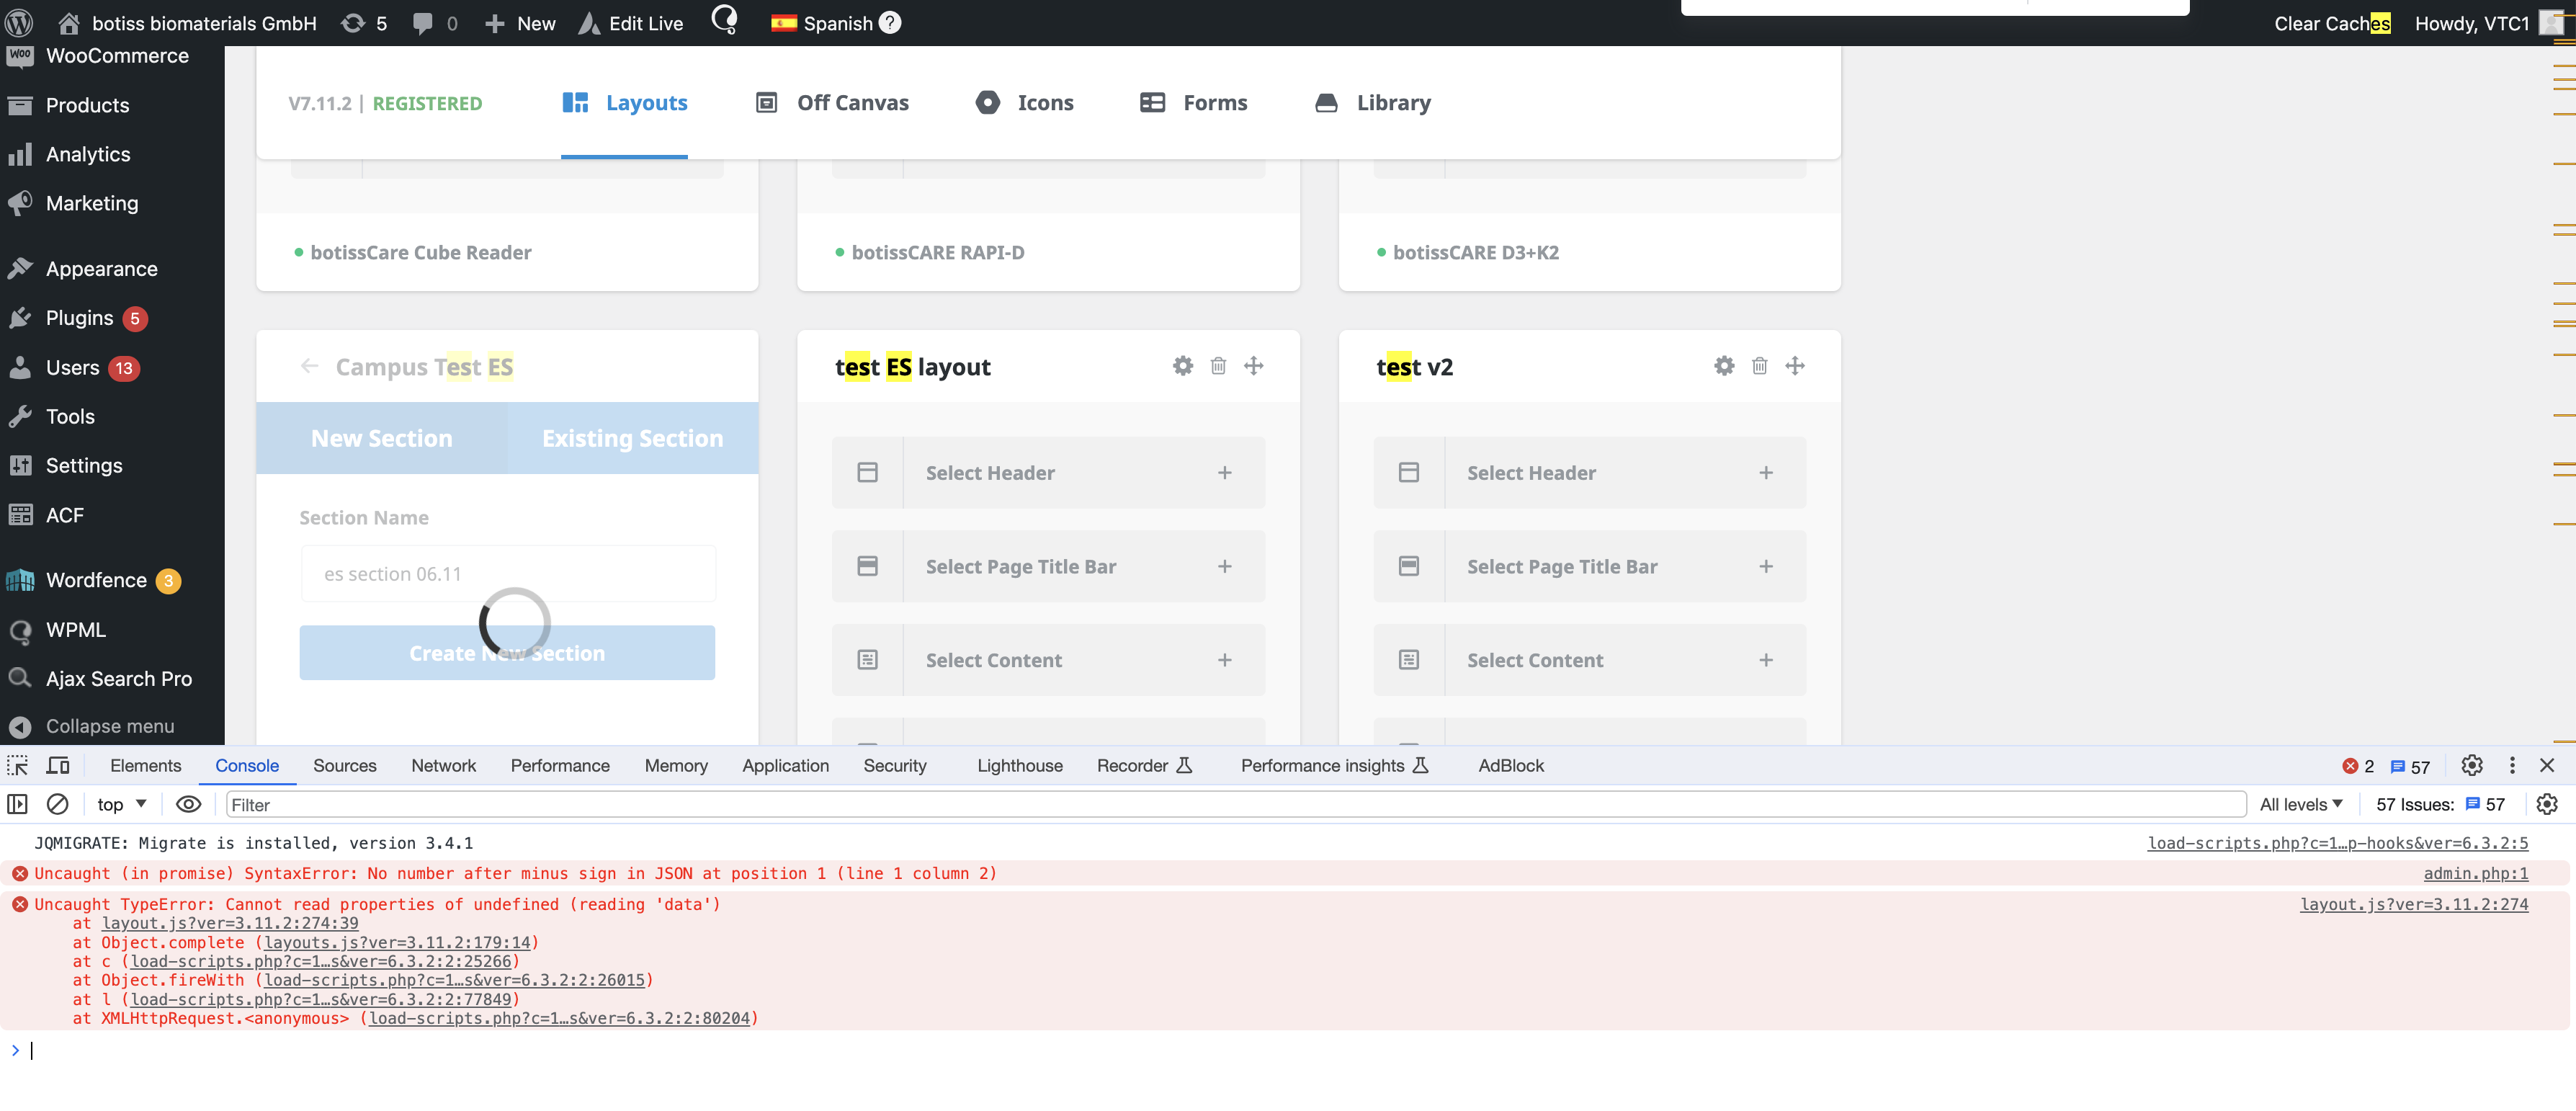Viewport: 2576px width, 1111px height.
Task: Click the WPML language icon in admin bar
Action: [x=724, y=21]
